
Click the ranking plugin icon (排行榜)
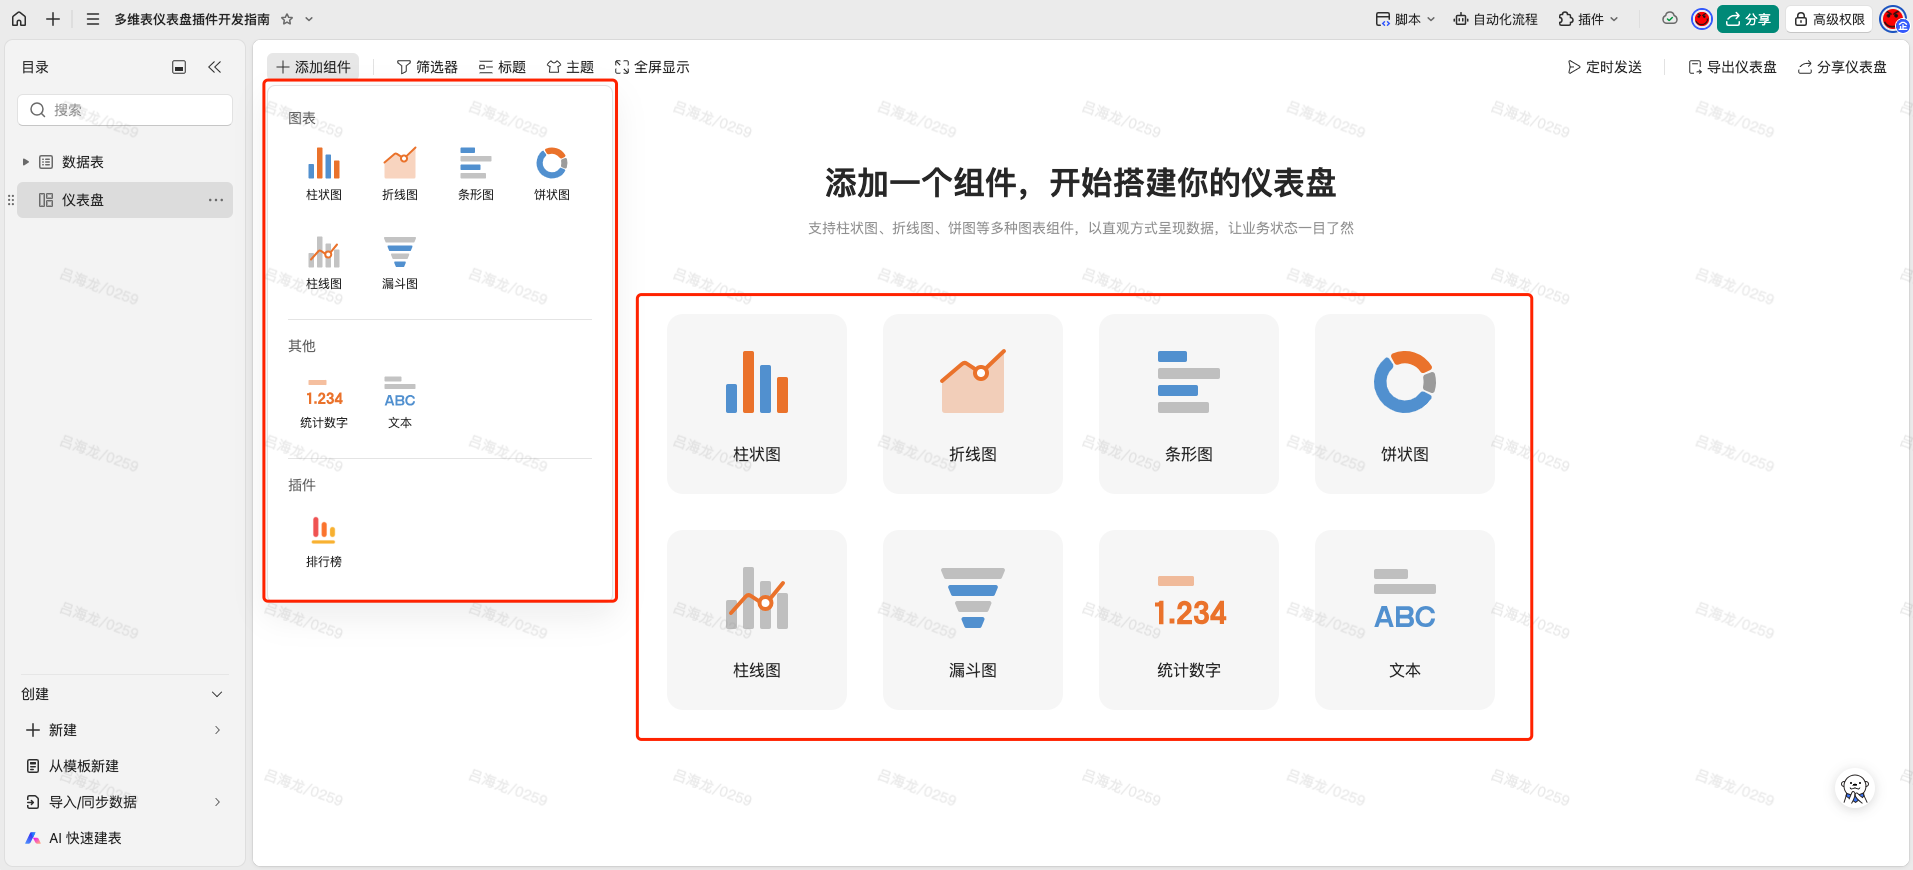click(323, 531)
